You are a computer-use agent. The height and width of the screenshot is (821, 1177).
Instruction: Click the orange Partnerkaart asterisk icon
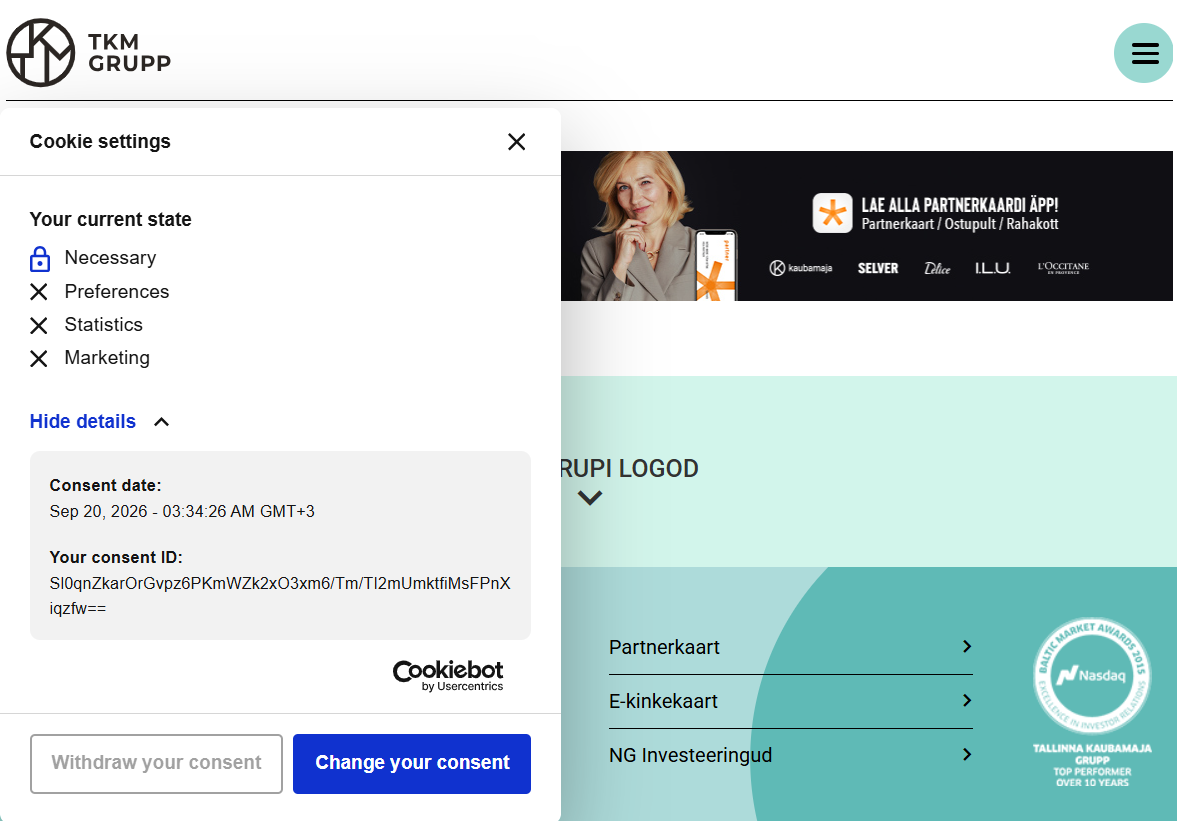point(832,213)
